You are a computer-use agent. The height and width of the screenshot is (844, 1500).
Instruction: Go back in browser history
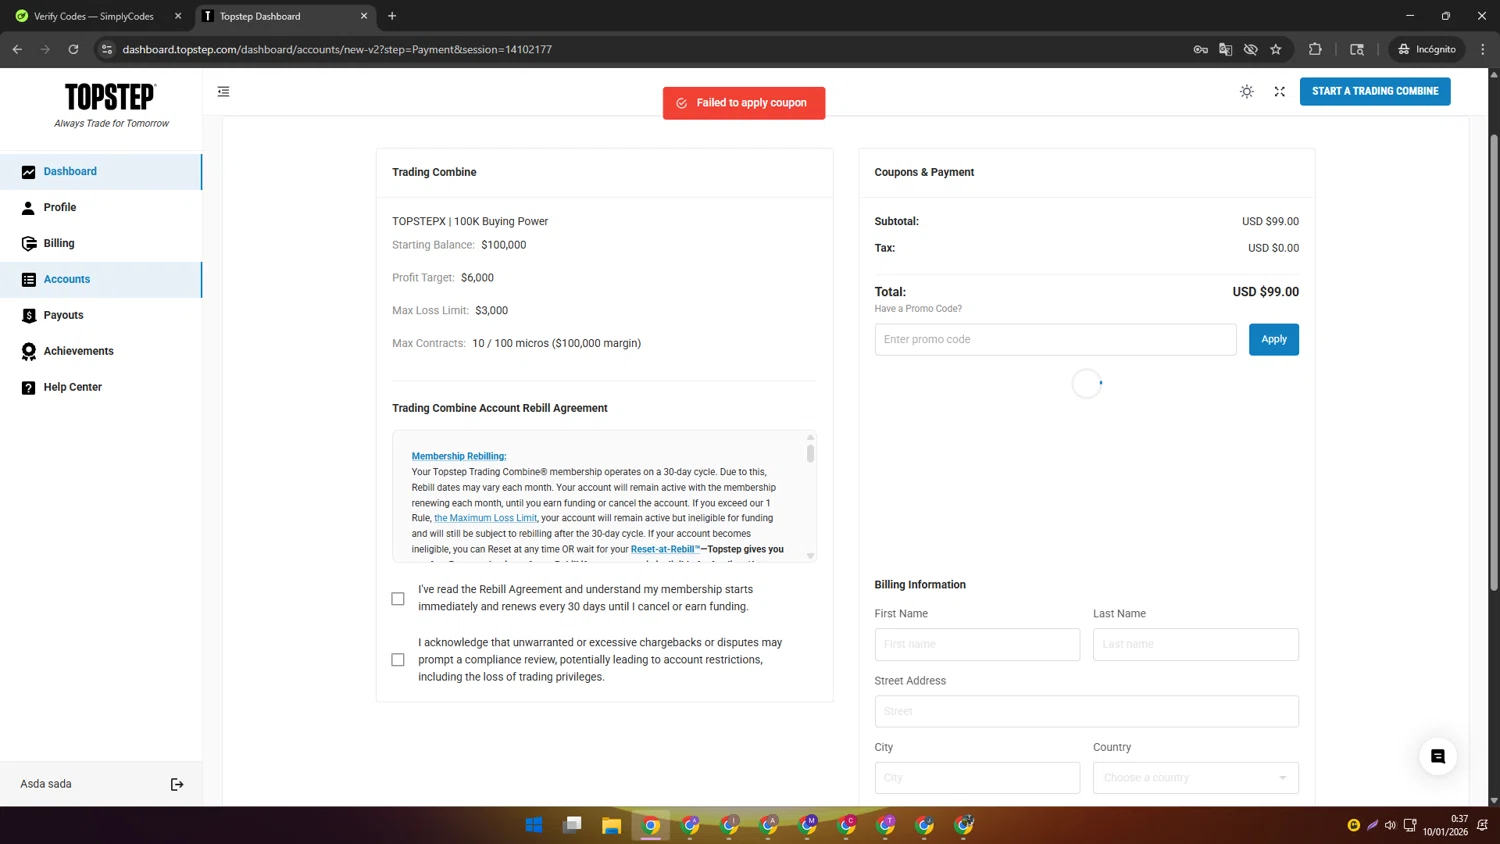pos(17,49)
